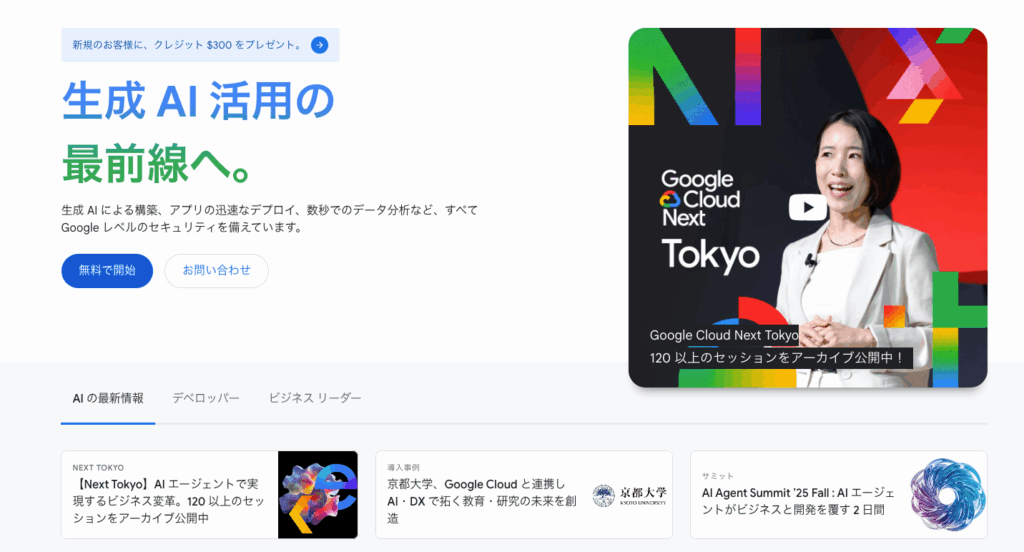
Task: Click the NEXT TOKYO card label
Action: tap(98, 468)
